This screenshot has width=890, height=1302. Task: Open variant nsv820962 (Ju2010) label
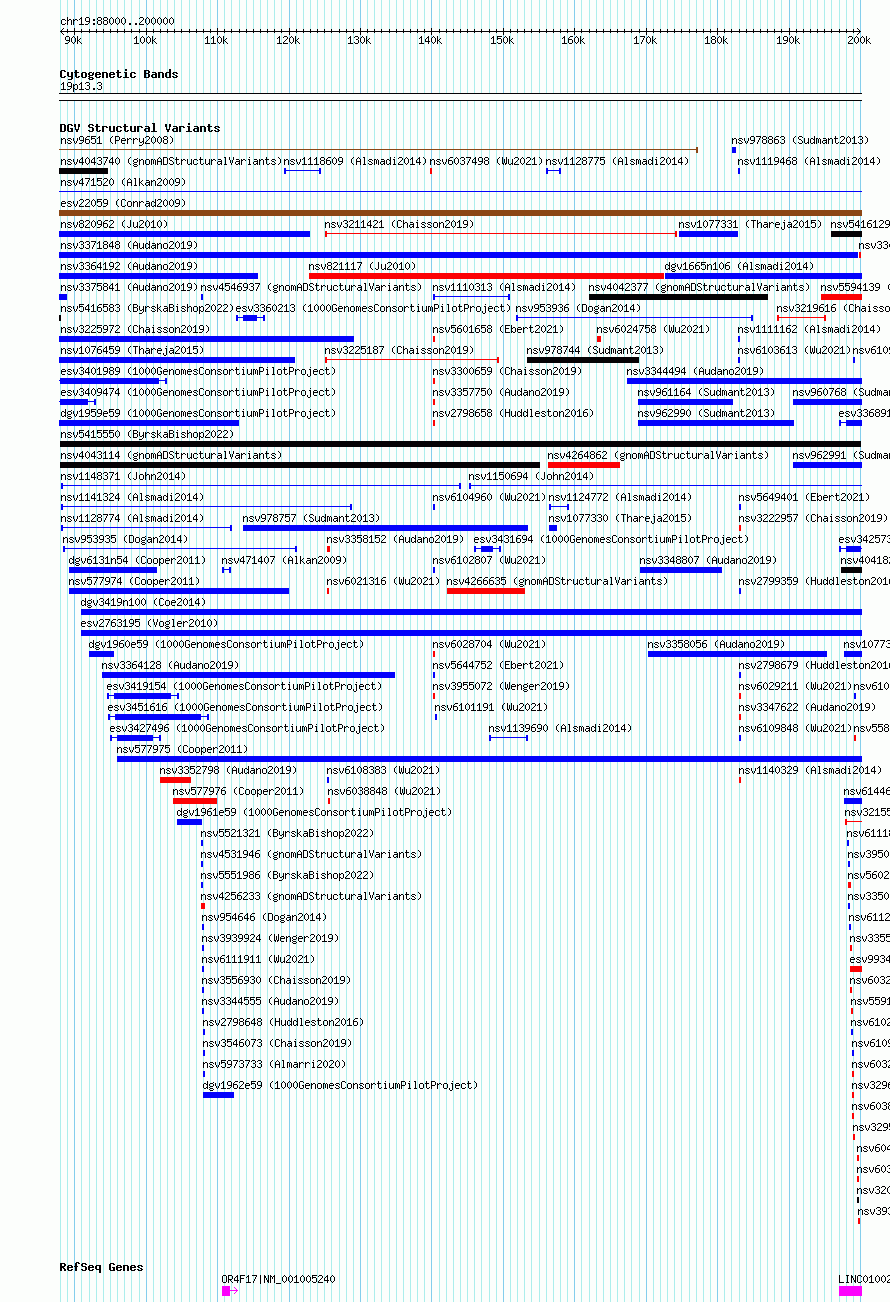(x=114, y=225)
